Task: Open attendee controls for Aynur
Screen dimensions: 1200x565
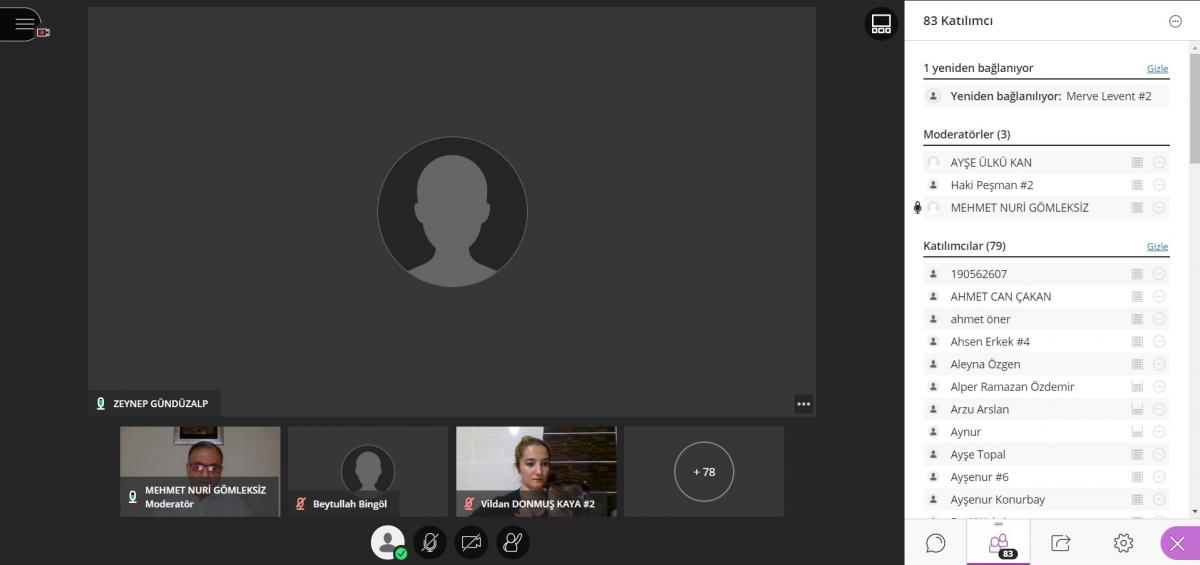Action: pyautogui.click(x=1159, y=432)
